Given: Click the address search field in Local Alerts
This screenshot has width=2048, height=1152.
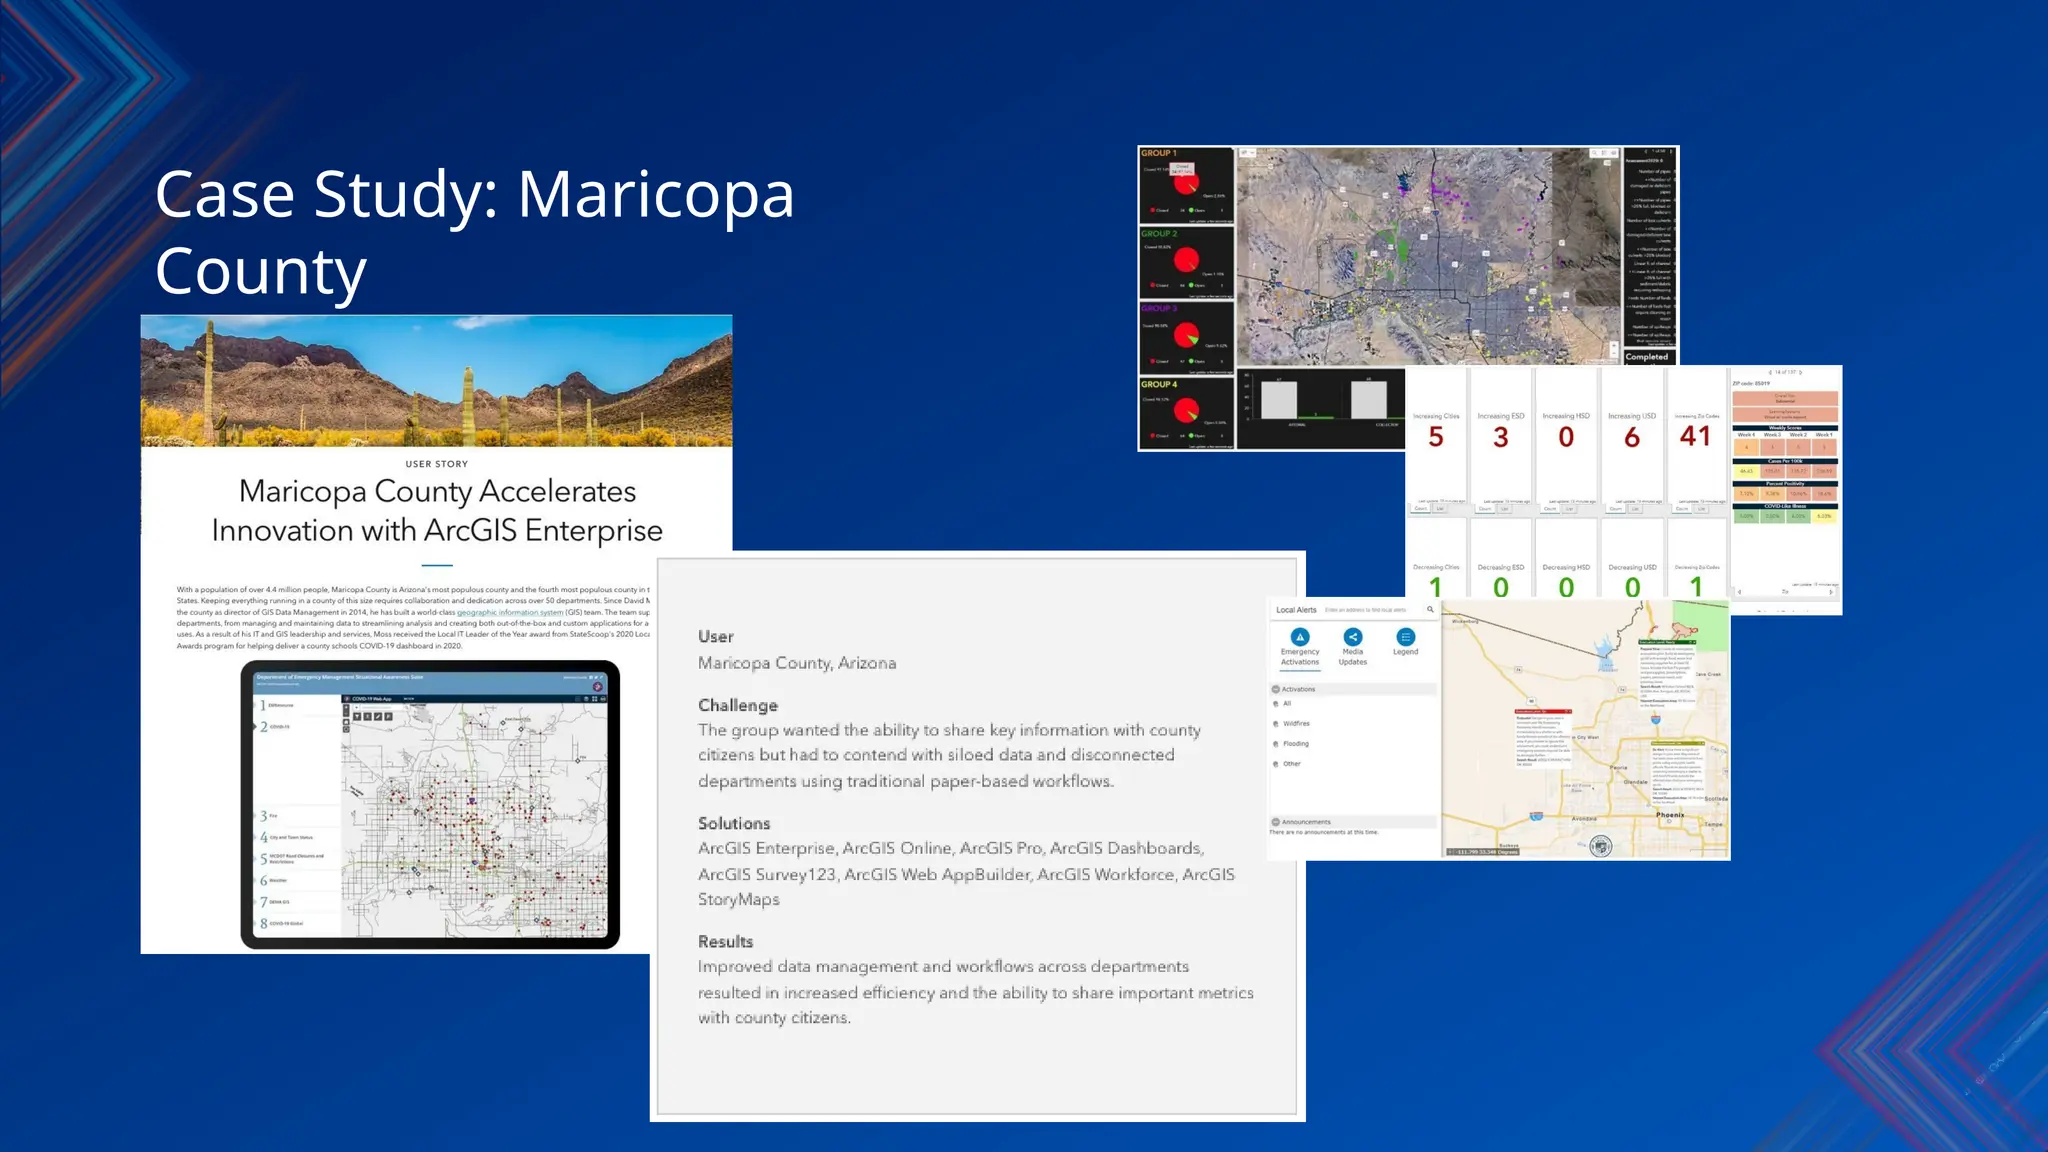Looking at the screenshot, I should pyautogui.click(x=1372, y=609).
